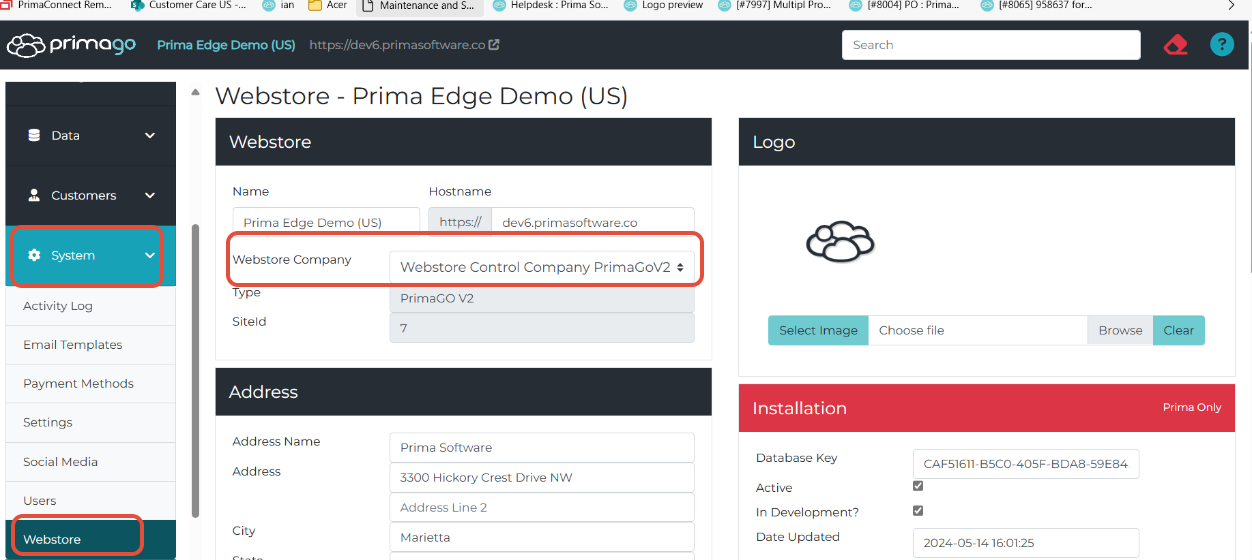Screen dimensions: 1252x560
Task: Click the Customers person icon in sidebar
Action: 34,195
